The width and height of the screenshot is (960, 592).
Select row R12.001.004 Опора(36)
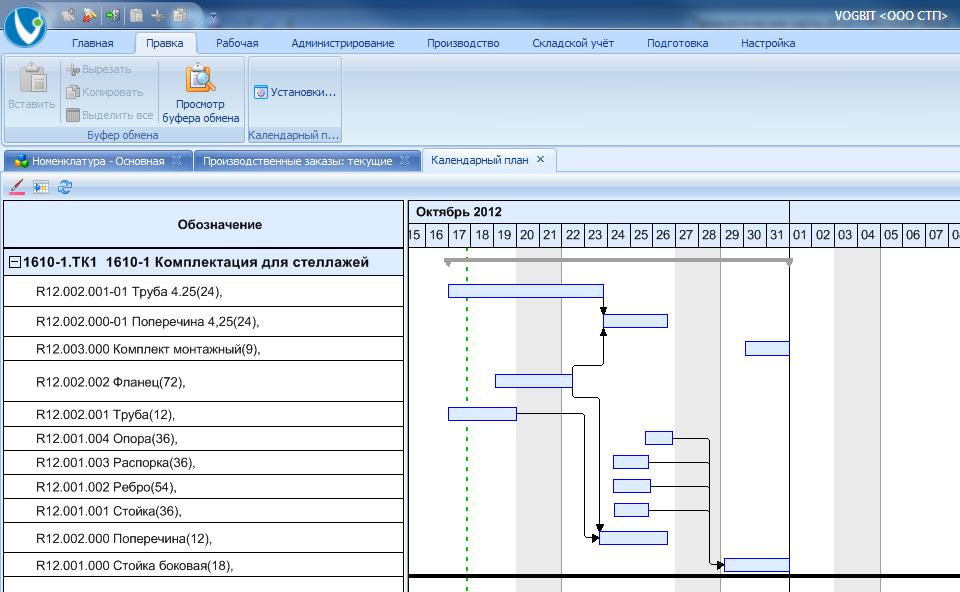pyautogui.click(x=203, y=438)
